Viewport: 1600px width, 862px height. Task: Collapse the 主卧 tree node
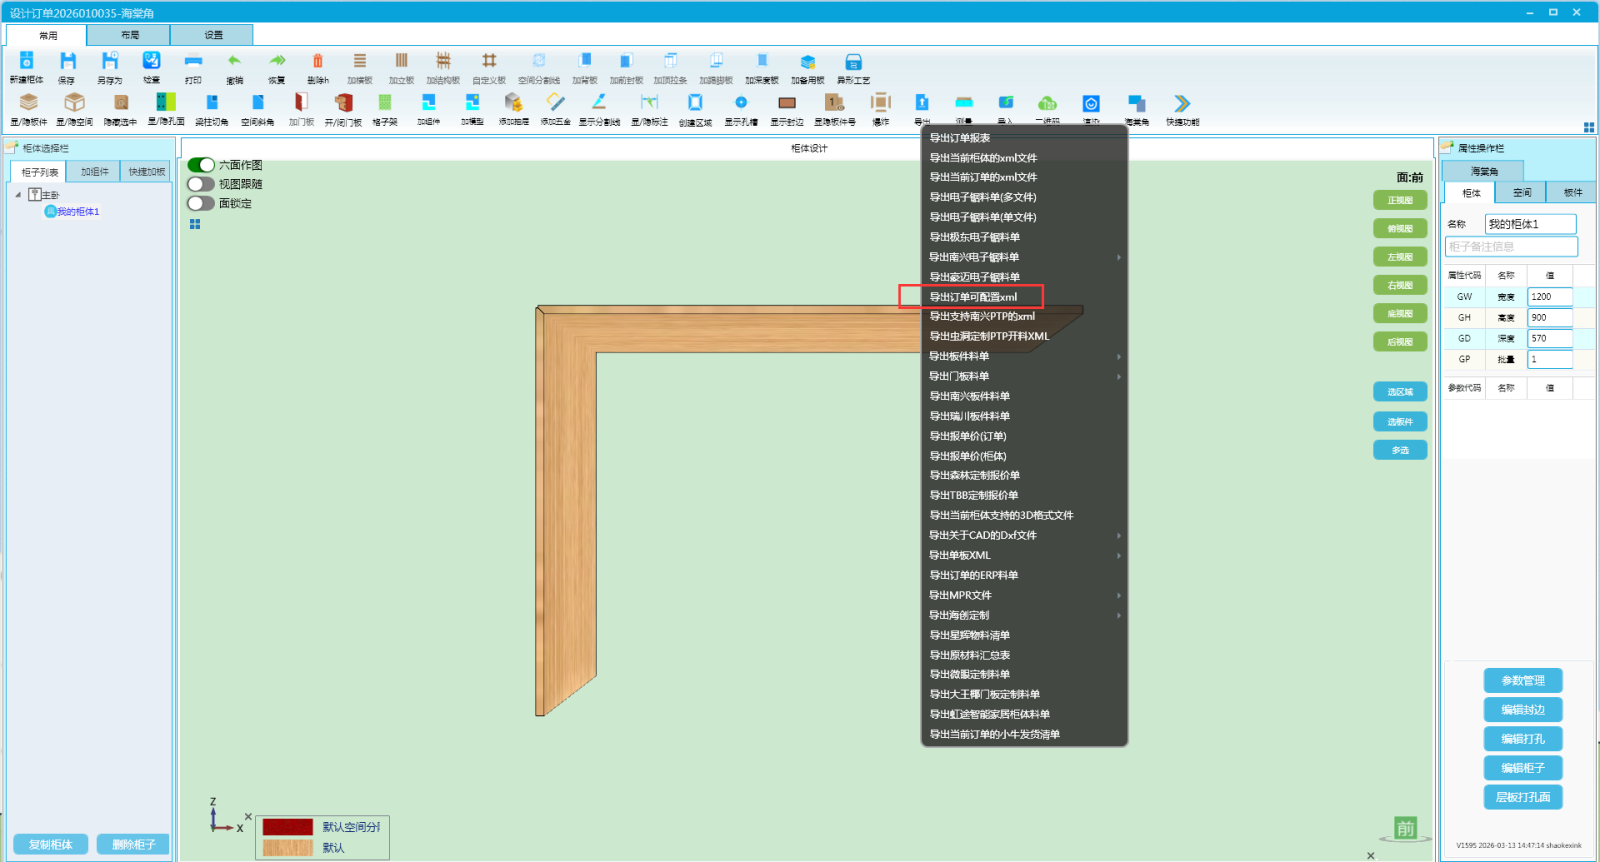(18, 195)
